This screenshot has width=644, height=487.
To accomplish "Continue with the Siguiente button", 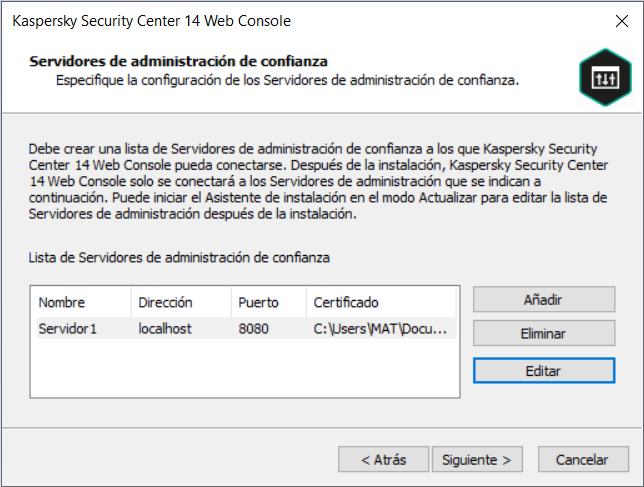I will coord(478,460).
